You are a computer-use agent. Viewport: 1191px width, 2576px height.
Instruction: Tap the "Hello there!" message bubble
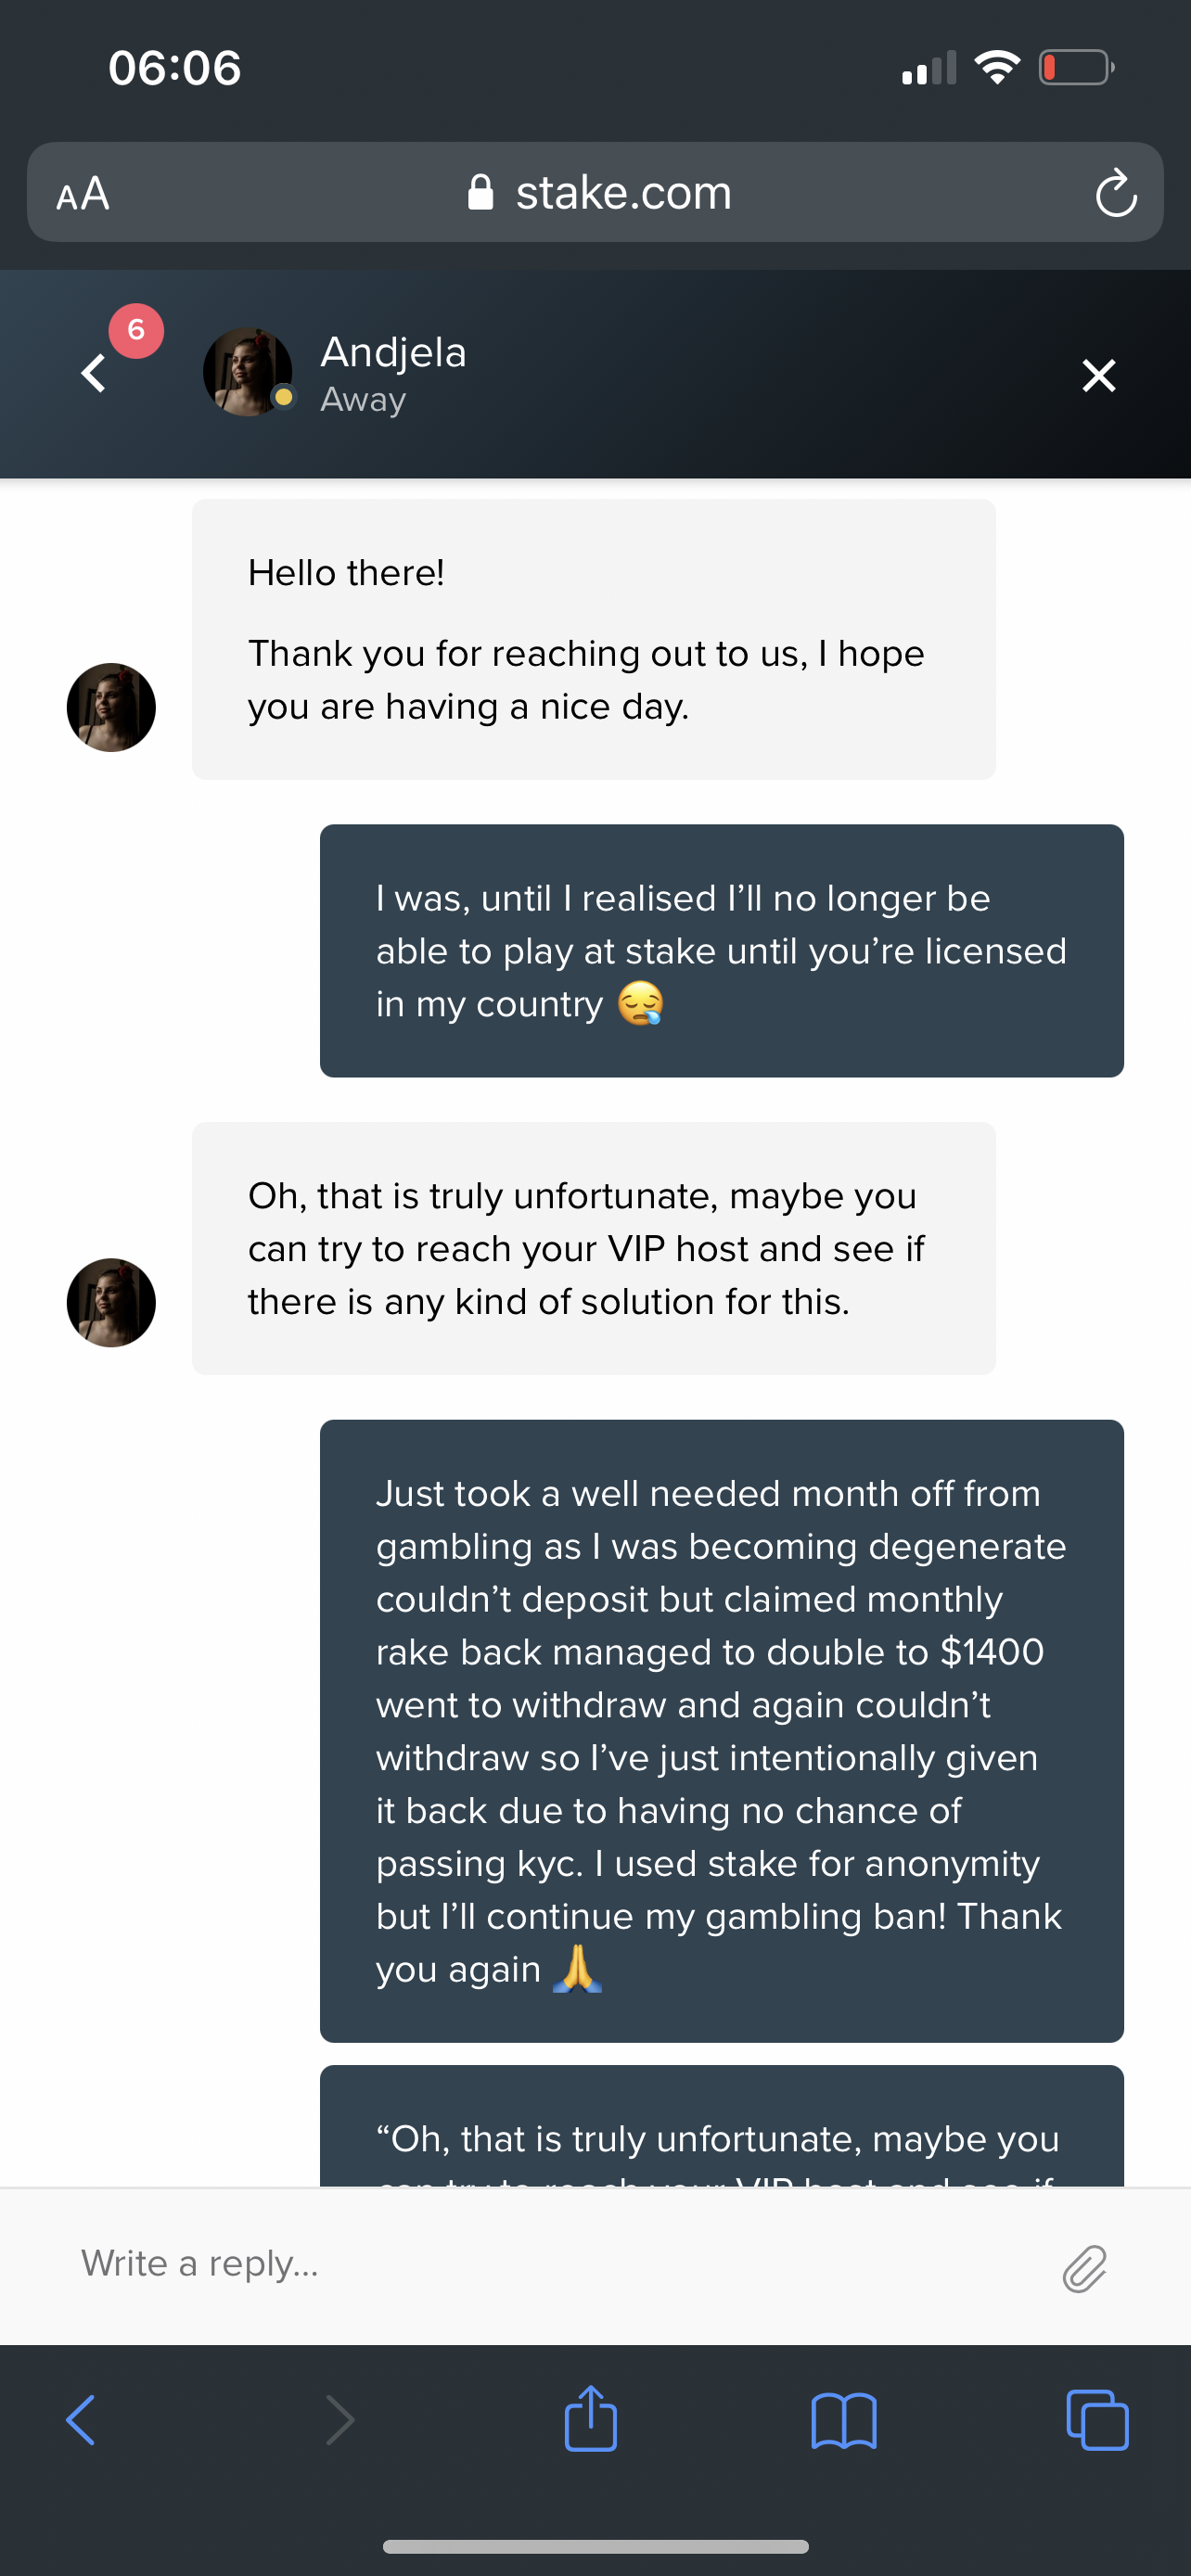(x=593, y=639)
